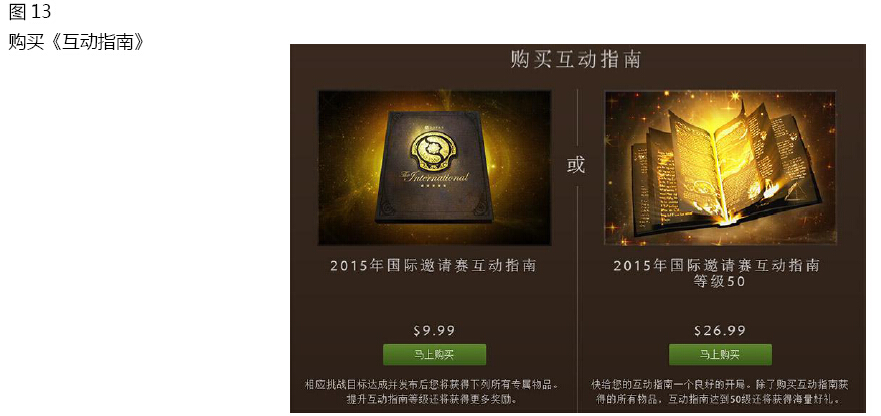Click the 购买《互动指南》 caption text
The width and height of the screenshot is (881, 416).
pyautogui.click(x=76, y=42)
